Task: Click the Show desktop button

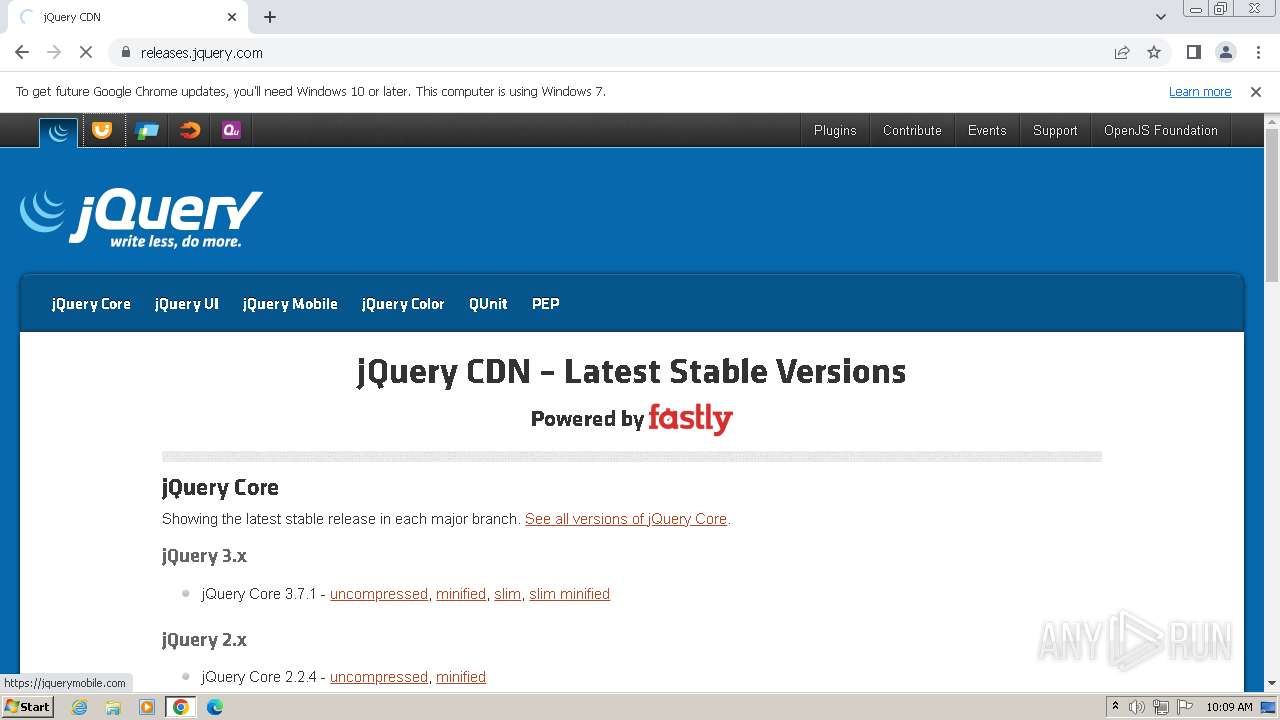Action: 1270,707
